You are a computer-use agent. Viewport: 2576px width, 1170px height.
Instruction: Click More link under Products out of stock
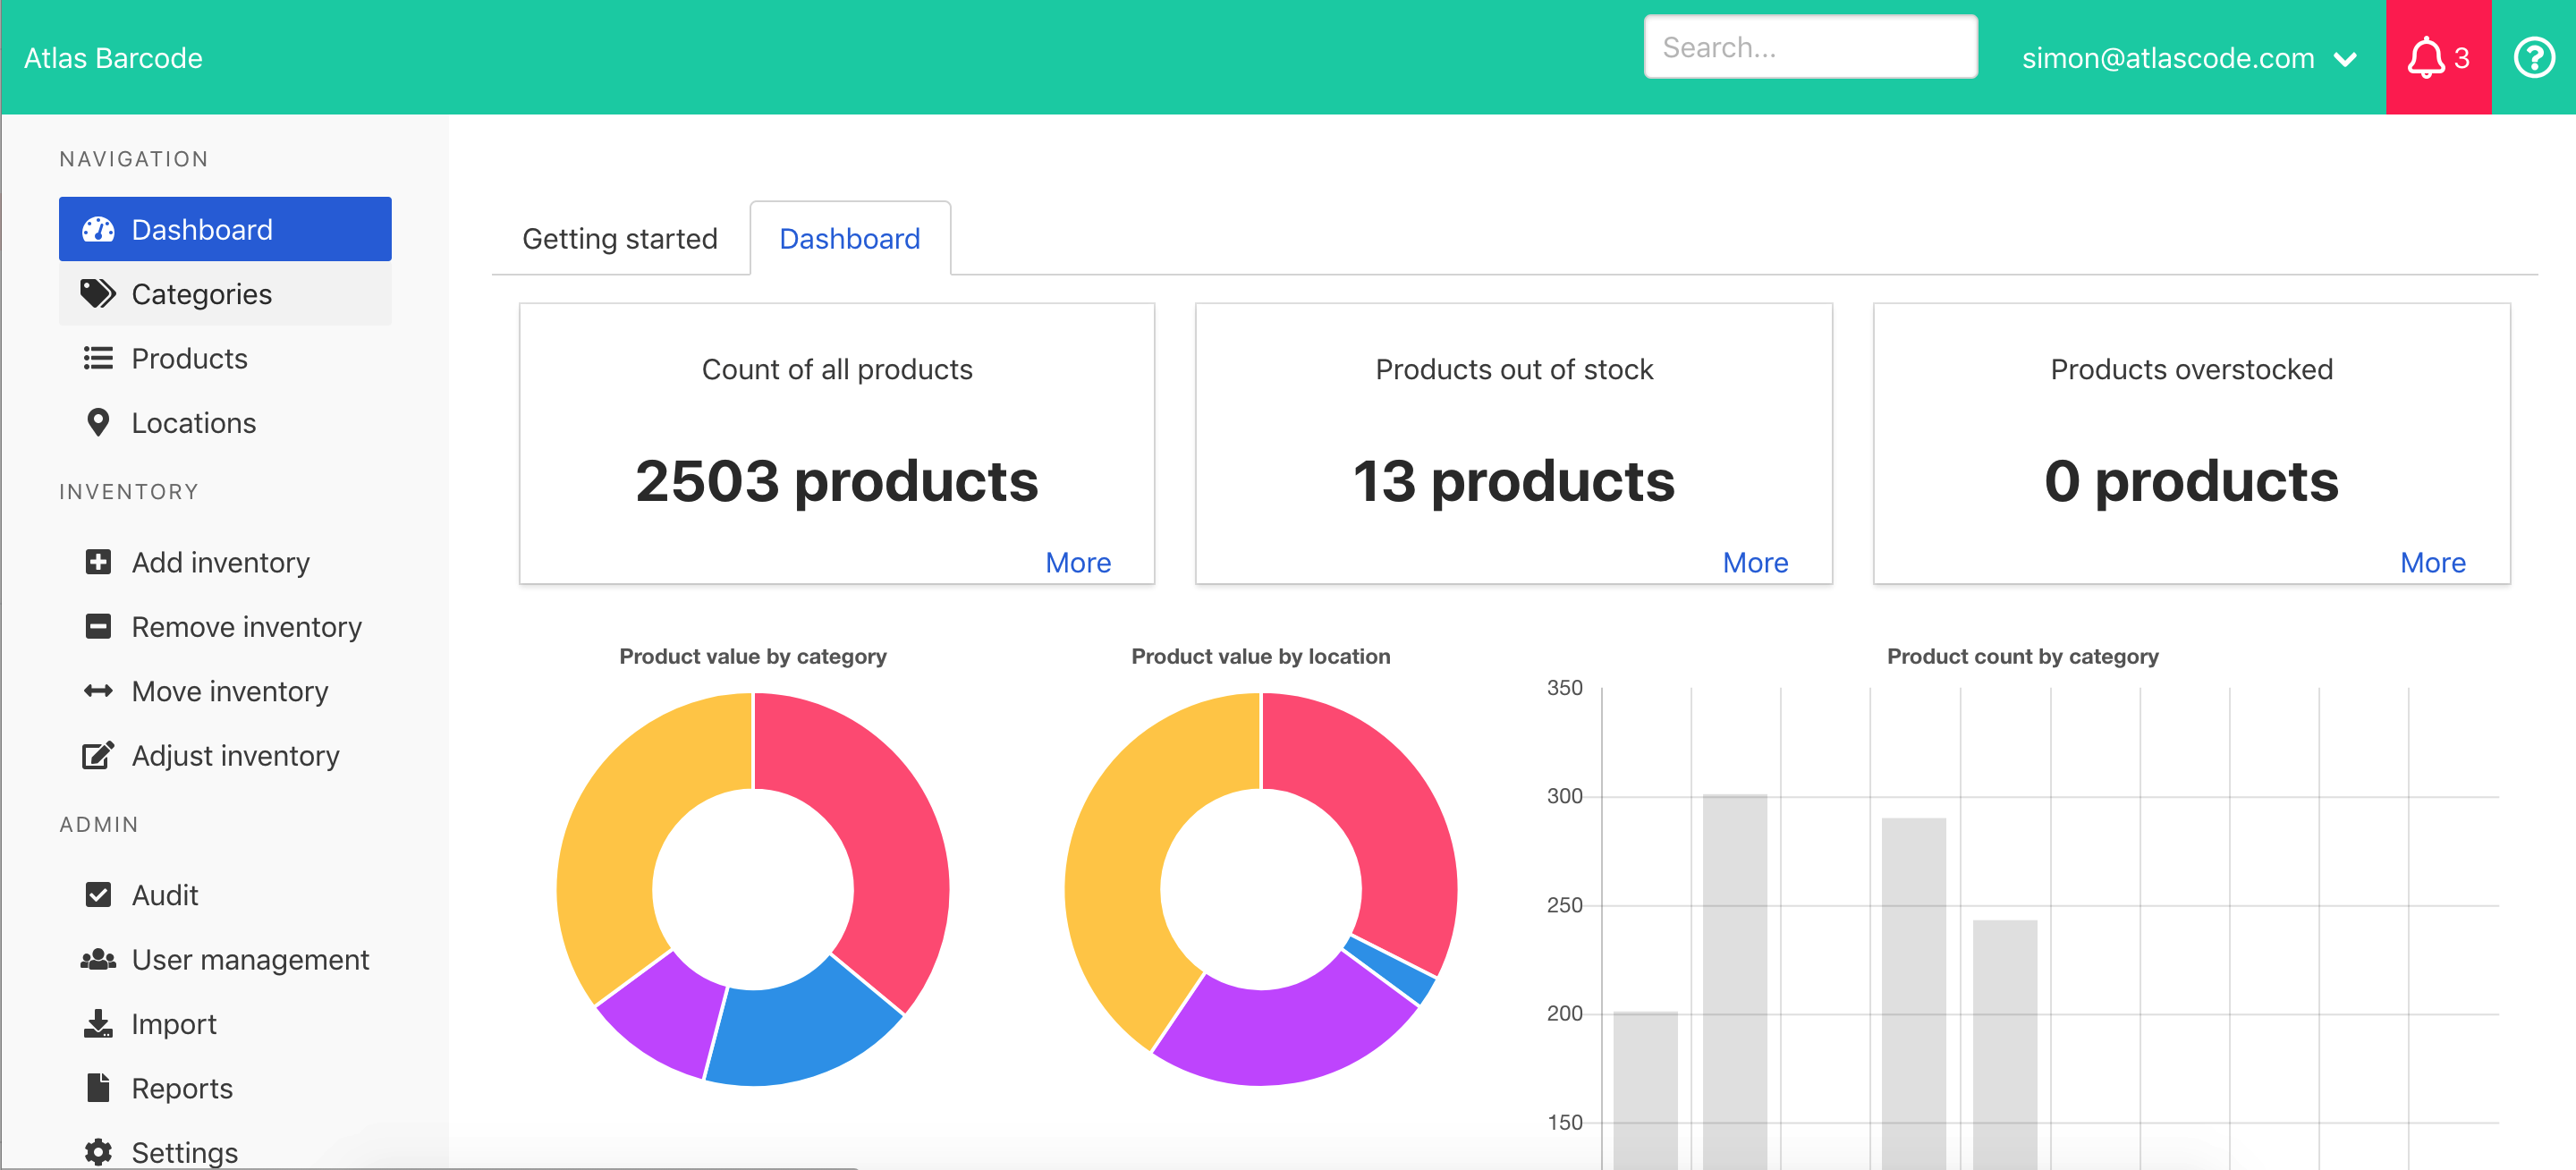click(x=1755, y=562)
